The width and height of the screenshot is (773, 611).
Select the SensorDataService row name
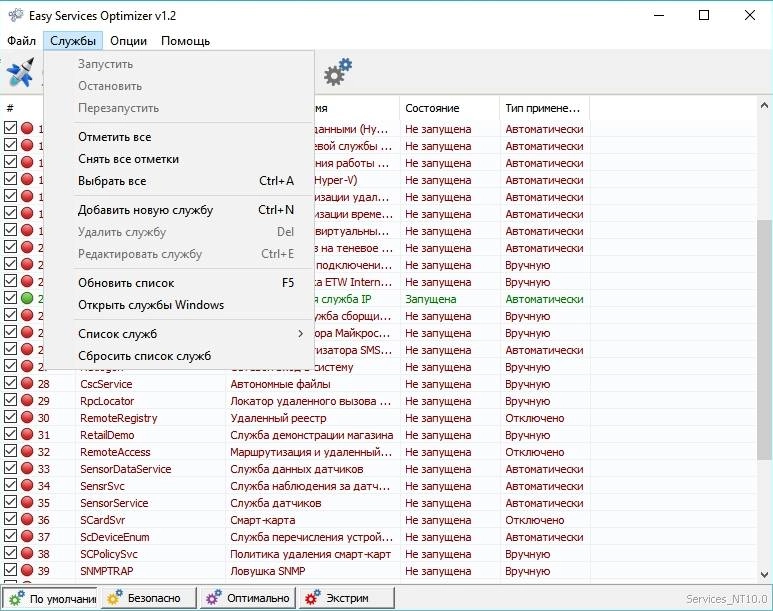coord(126,469)
